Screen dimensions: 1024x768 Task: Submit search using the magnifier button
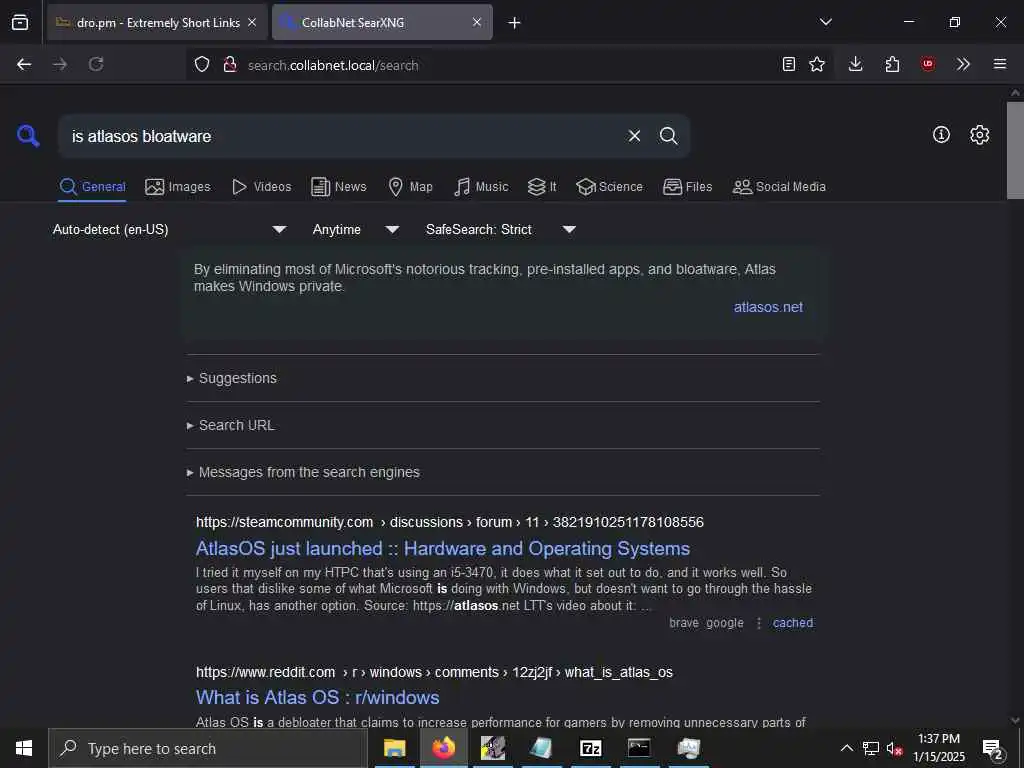point(668,136)
